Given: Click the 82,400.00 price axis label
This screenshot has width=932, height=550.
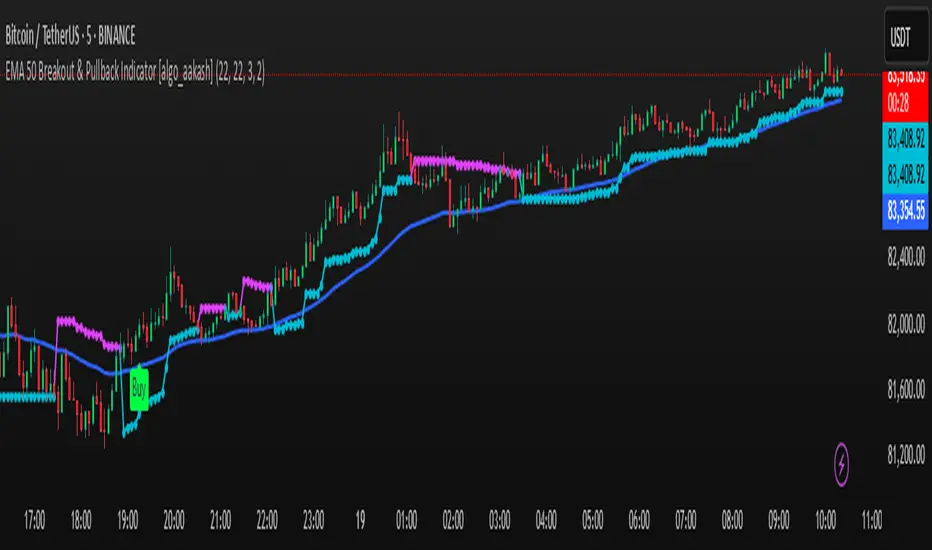Looking at the screenshot, I should tap(906, 257).
